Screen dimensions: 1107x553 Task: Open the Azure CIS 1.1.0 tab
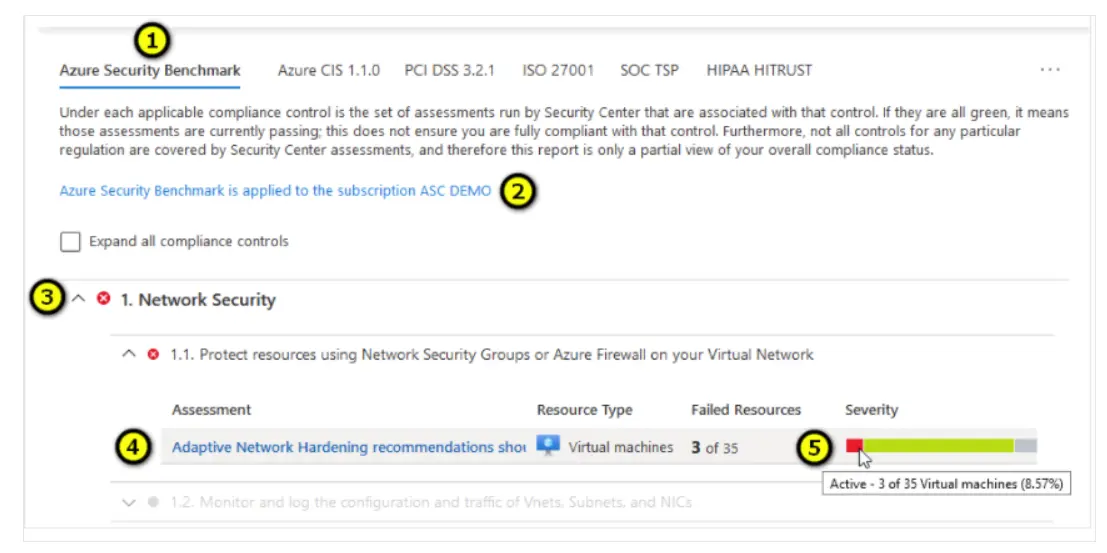point(328,71)
